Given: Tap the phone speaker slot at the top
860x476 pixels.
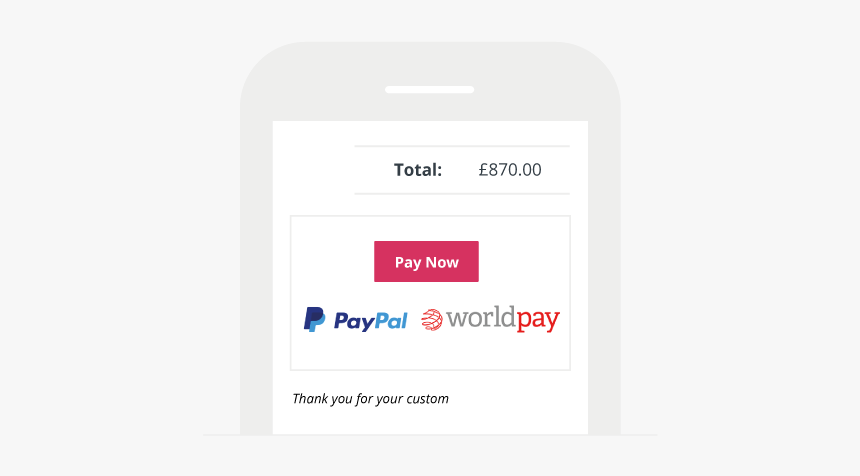Looking at the screenshot, I should (x=429, y=89).
